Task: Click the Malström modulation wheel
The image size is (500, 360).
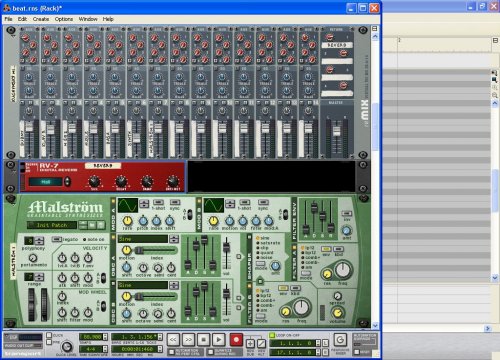Action: coord(44,305)
